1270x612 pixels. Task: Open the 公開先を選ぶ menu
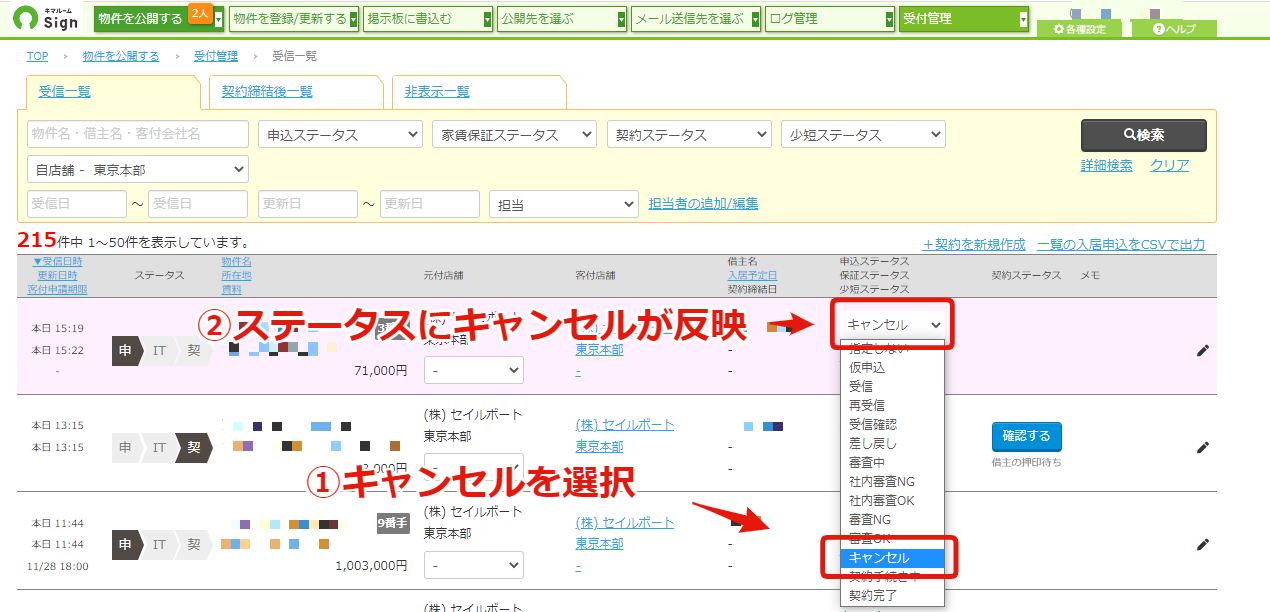click(562, 19)
